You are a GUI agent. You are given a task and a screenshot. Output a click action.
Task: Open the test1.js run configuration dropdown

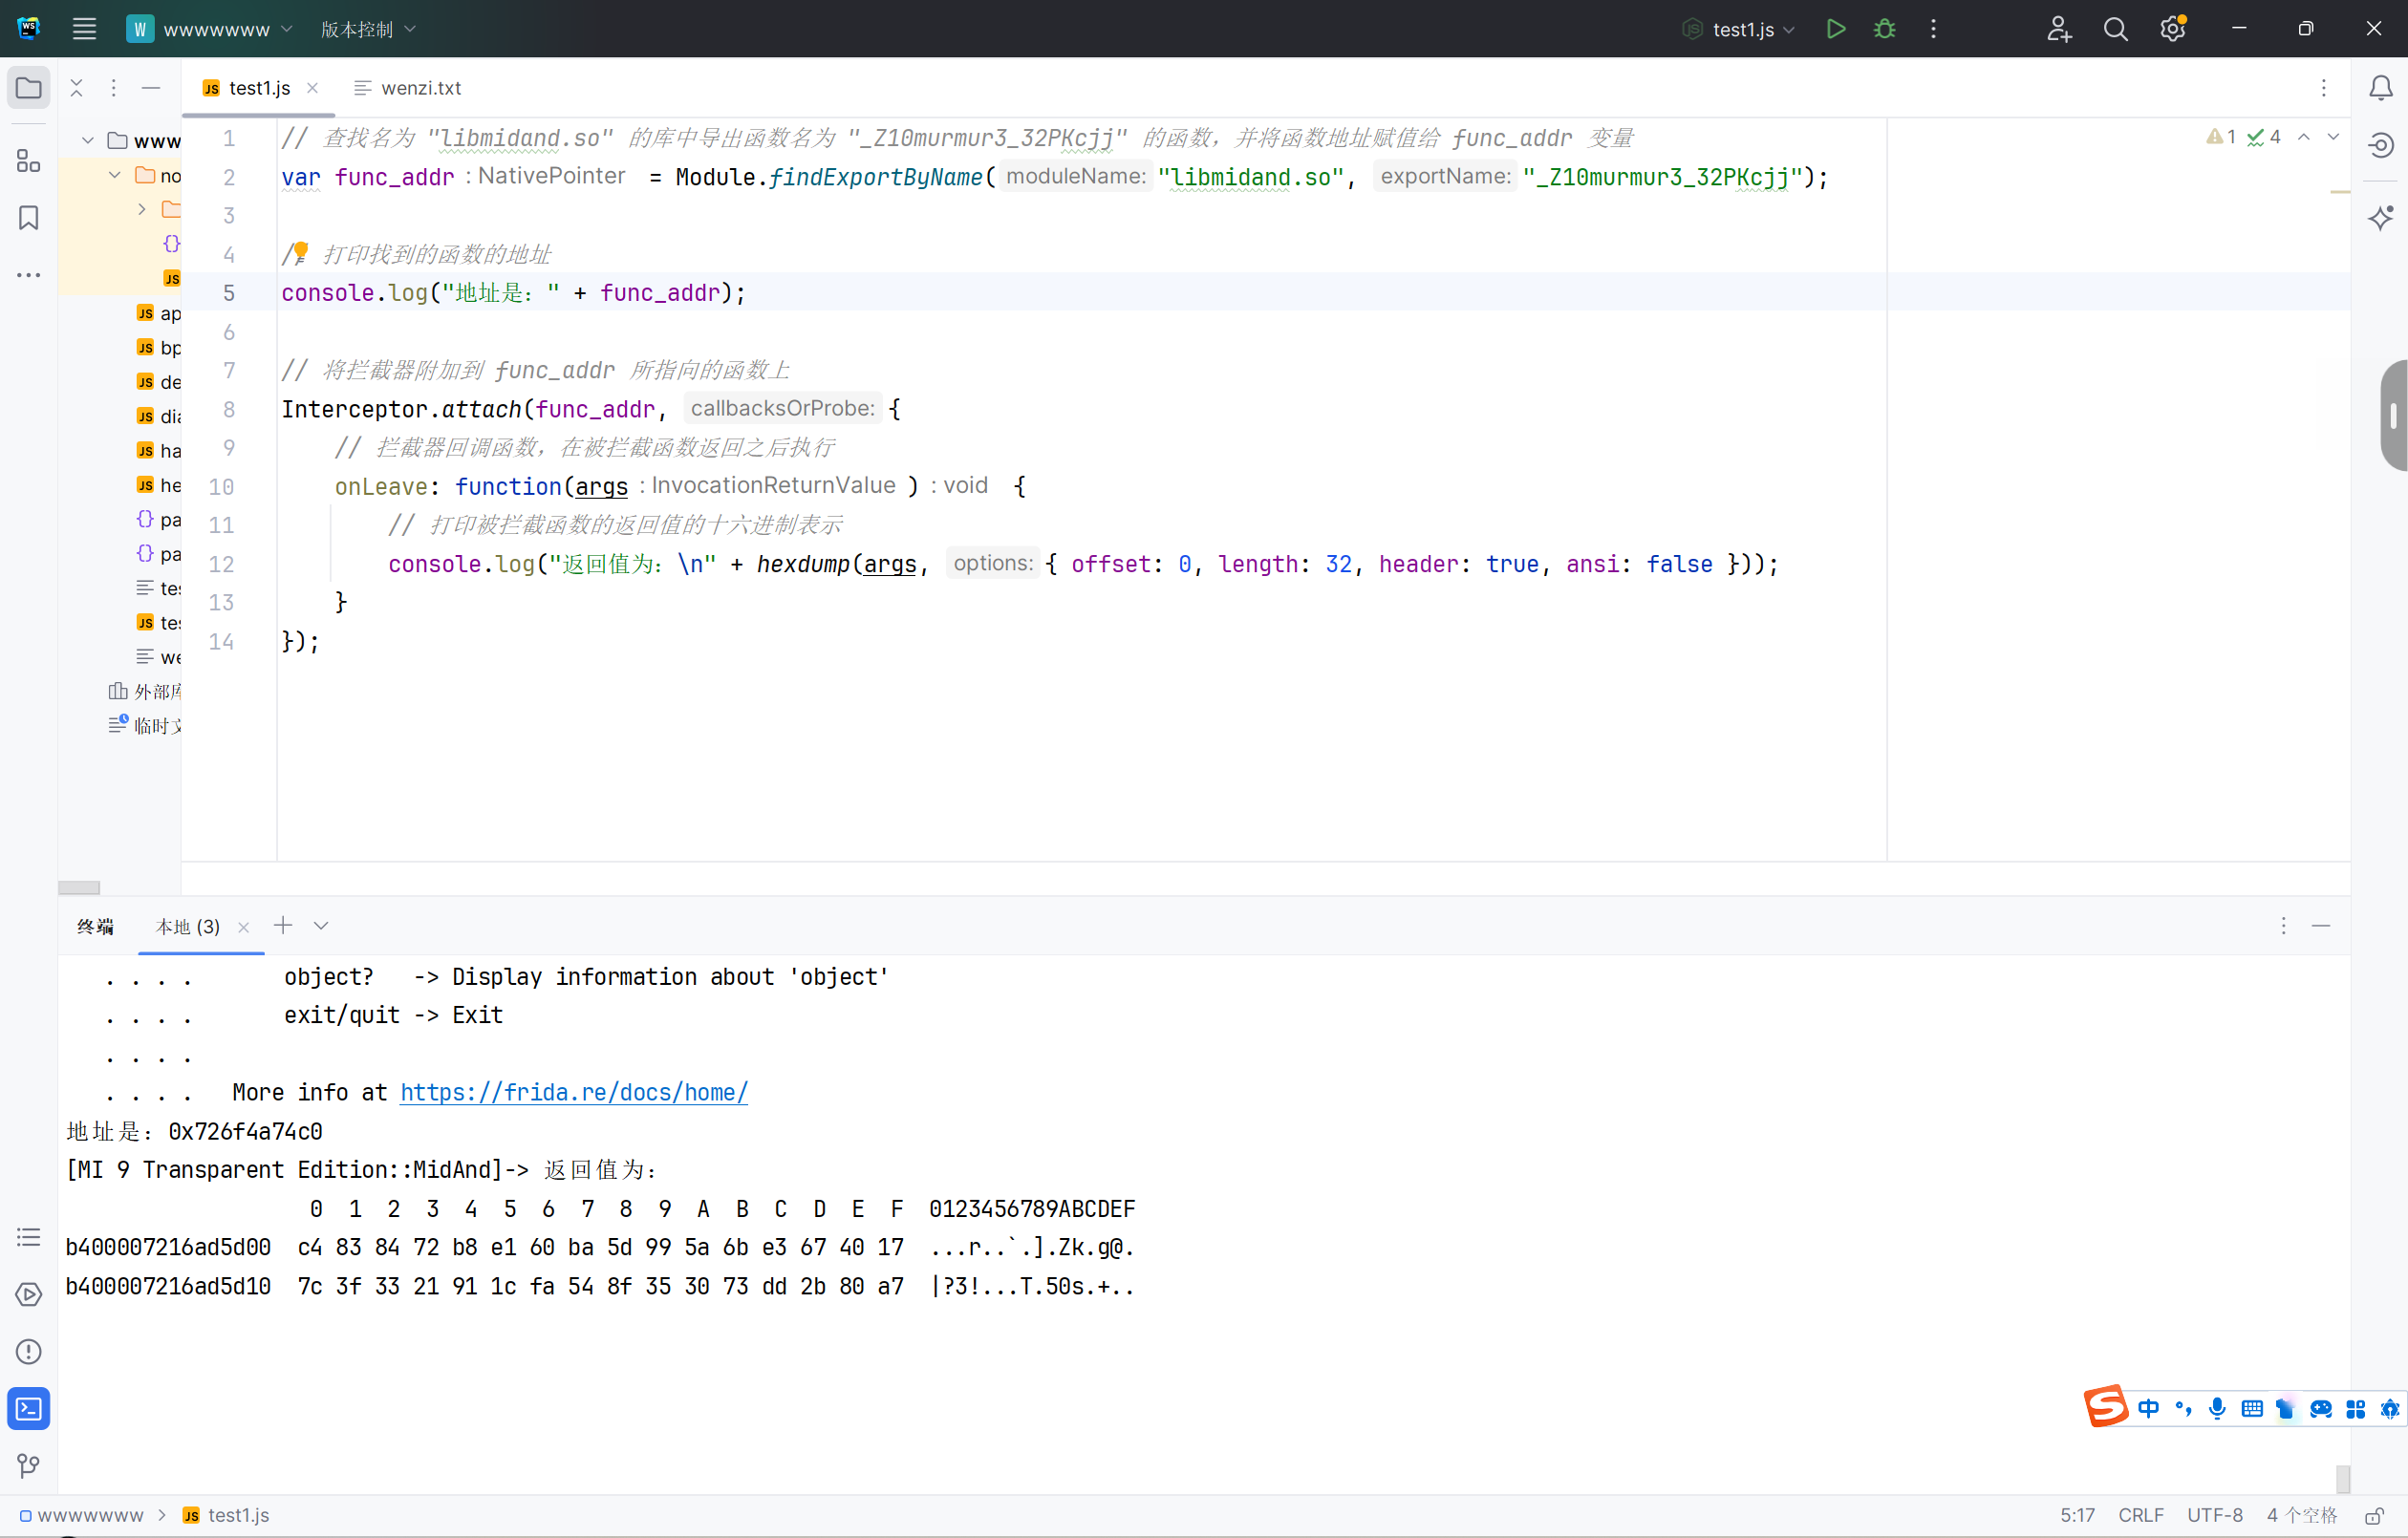pyautogui.click(x=1739, y=29)
